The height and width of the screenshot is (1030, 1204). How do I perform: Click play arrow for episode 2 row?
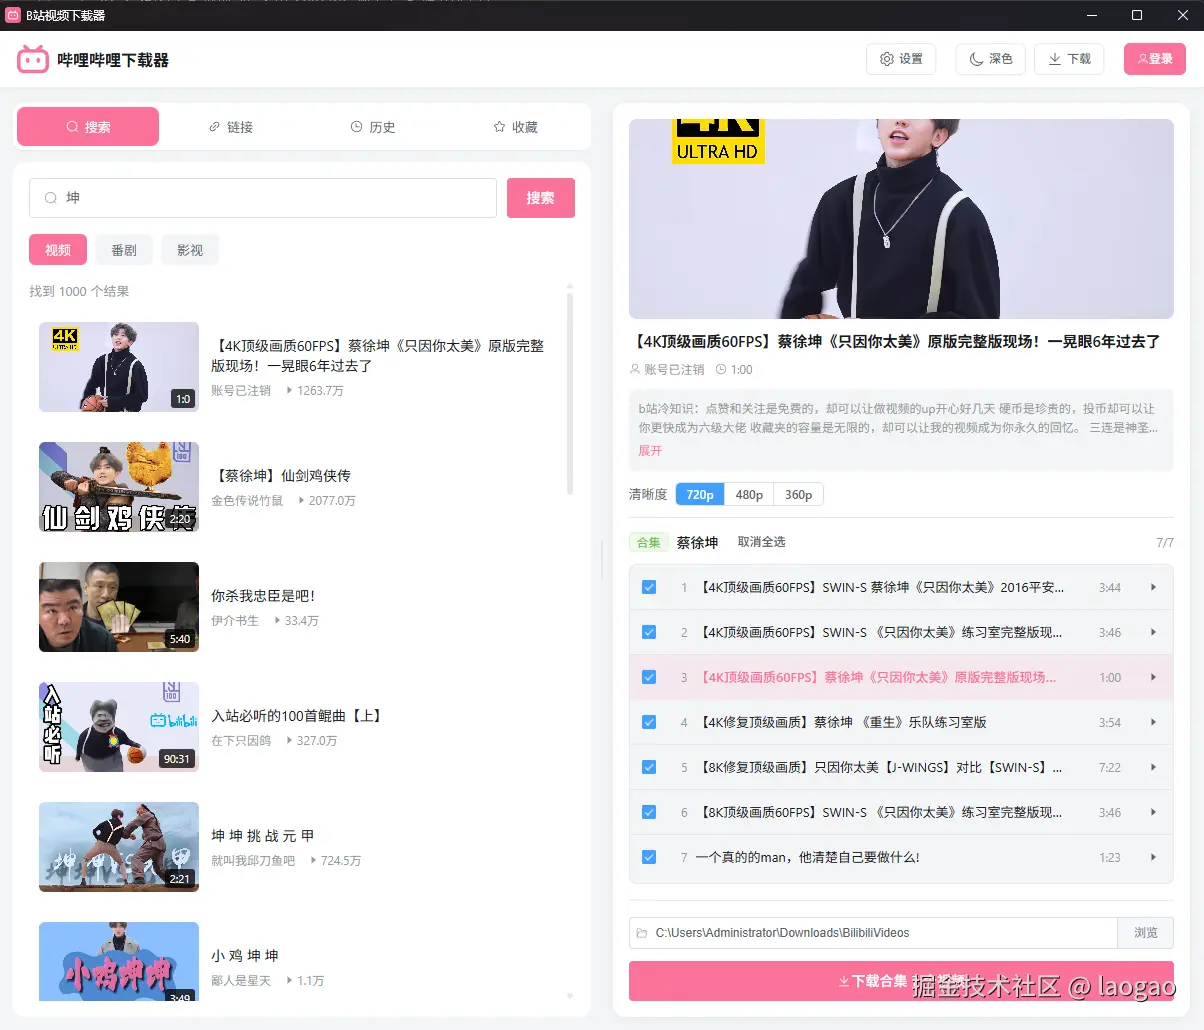[x=1153, y=632]
